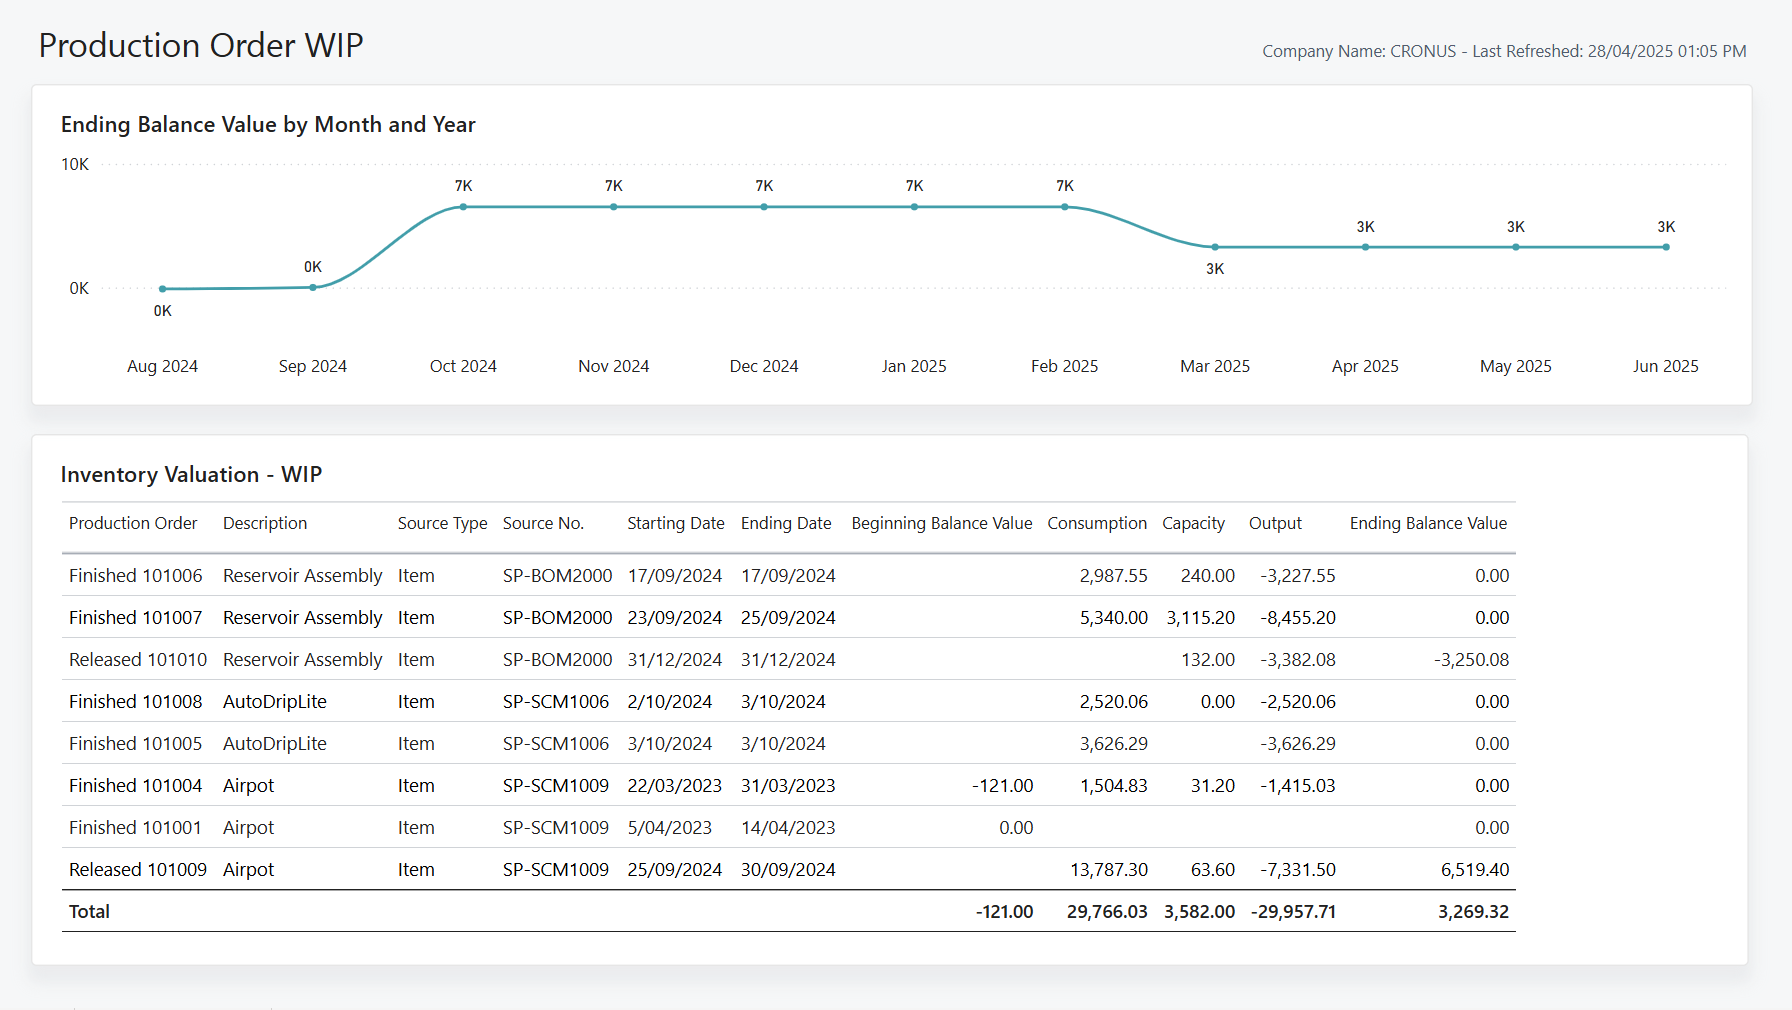This screenshot has height=1010, width=1792.
Task: Select the Released 101009 Airpot row
Action: point(138,869)
